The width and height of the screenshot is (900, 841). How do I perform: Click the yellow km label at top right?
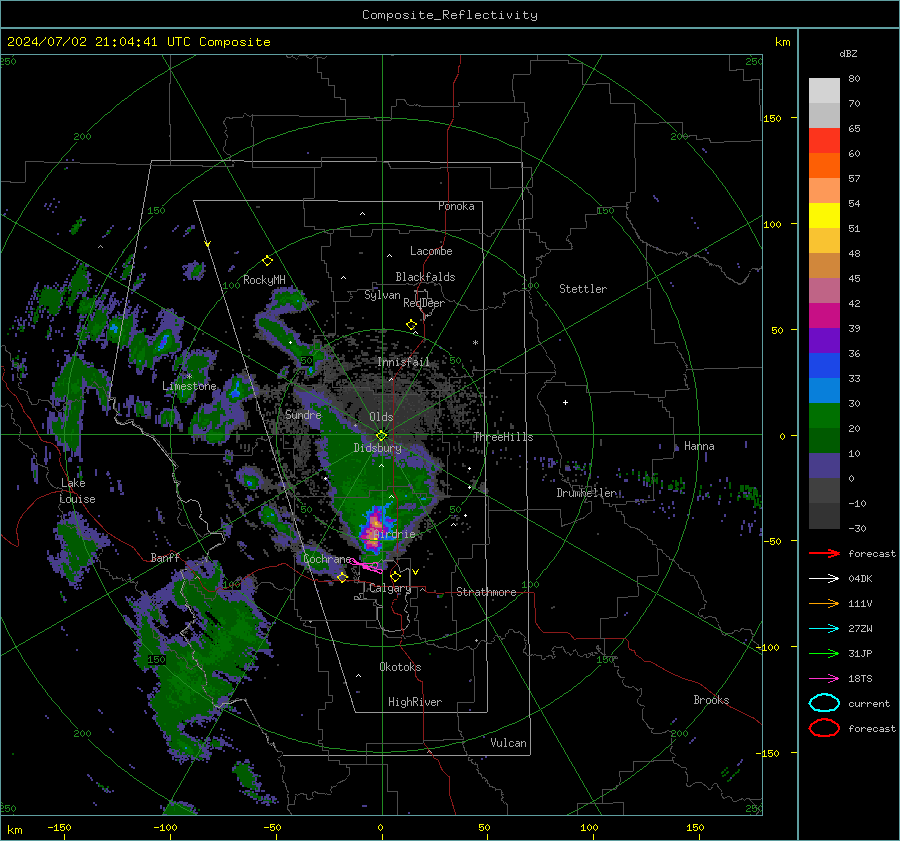[x=782, y=42]
